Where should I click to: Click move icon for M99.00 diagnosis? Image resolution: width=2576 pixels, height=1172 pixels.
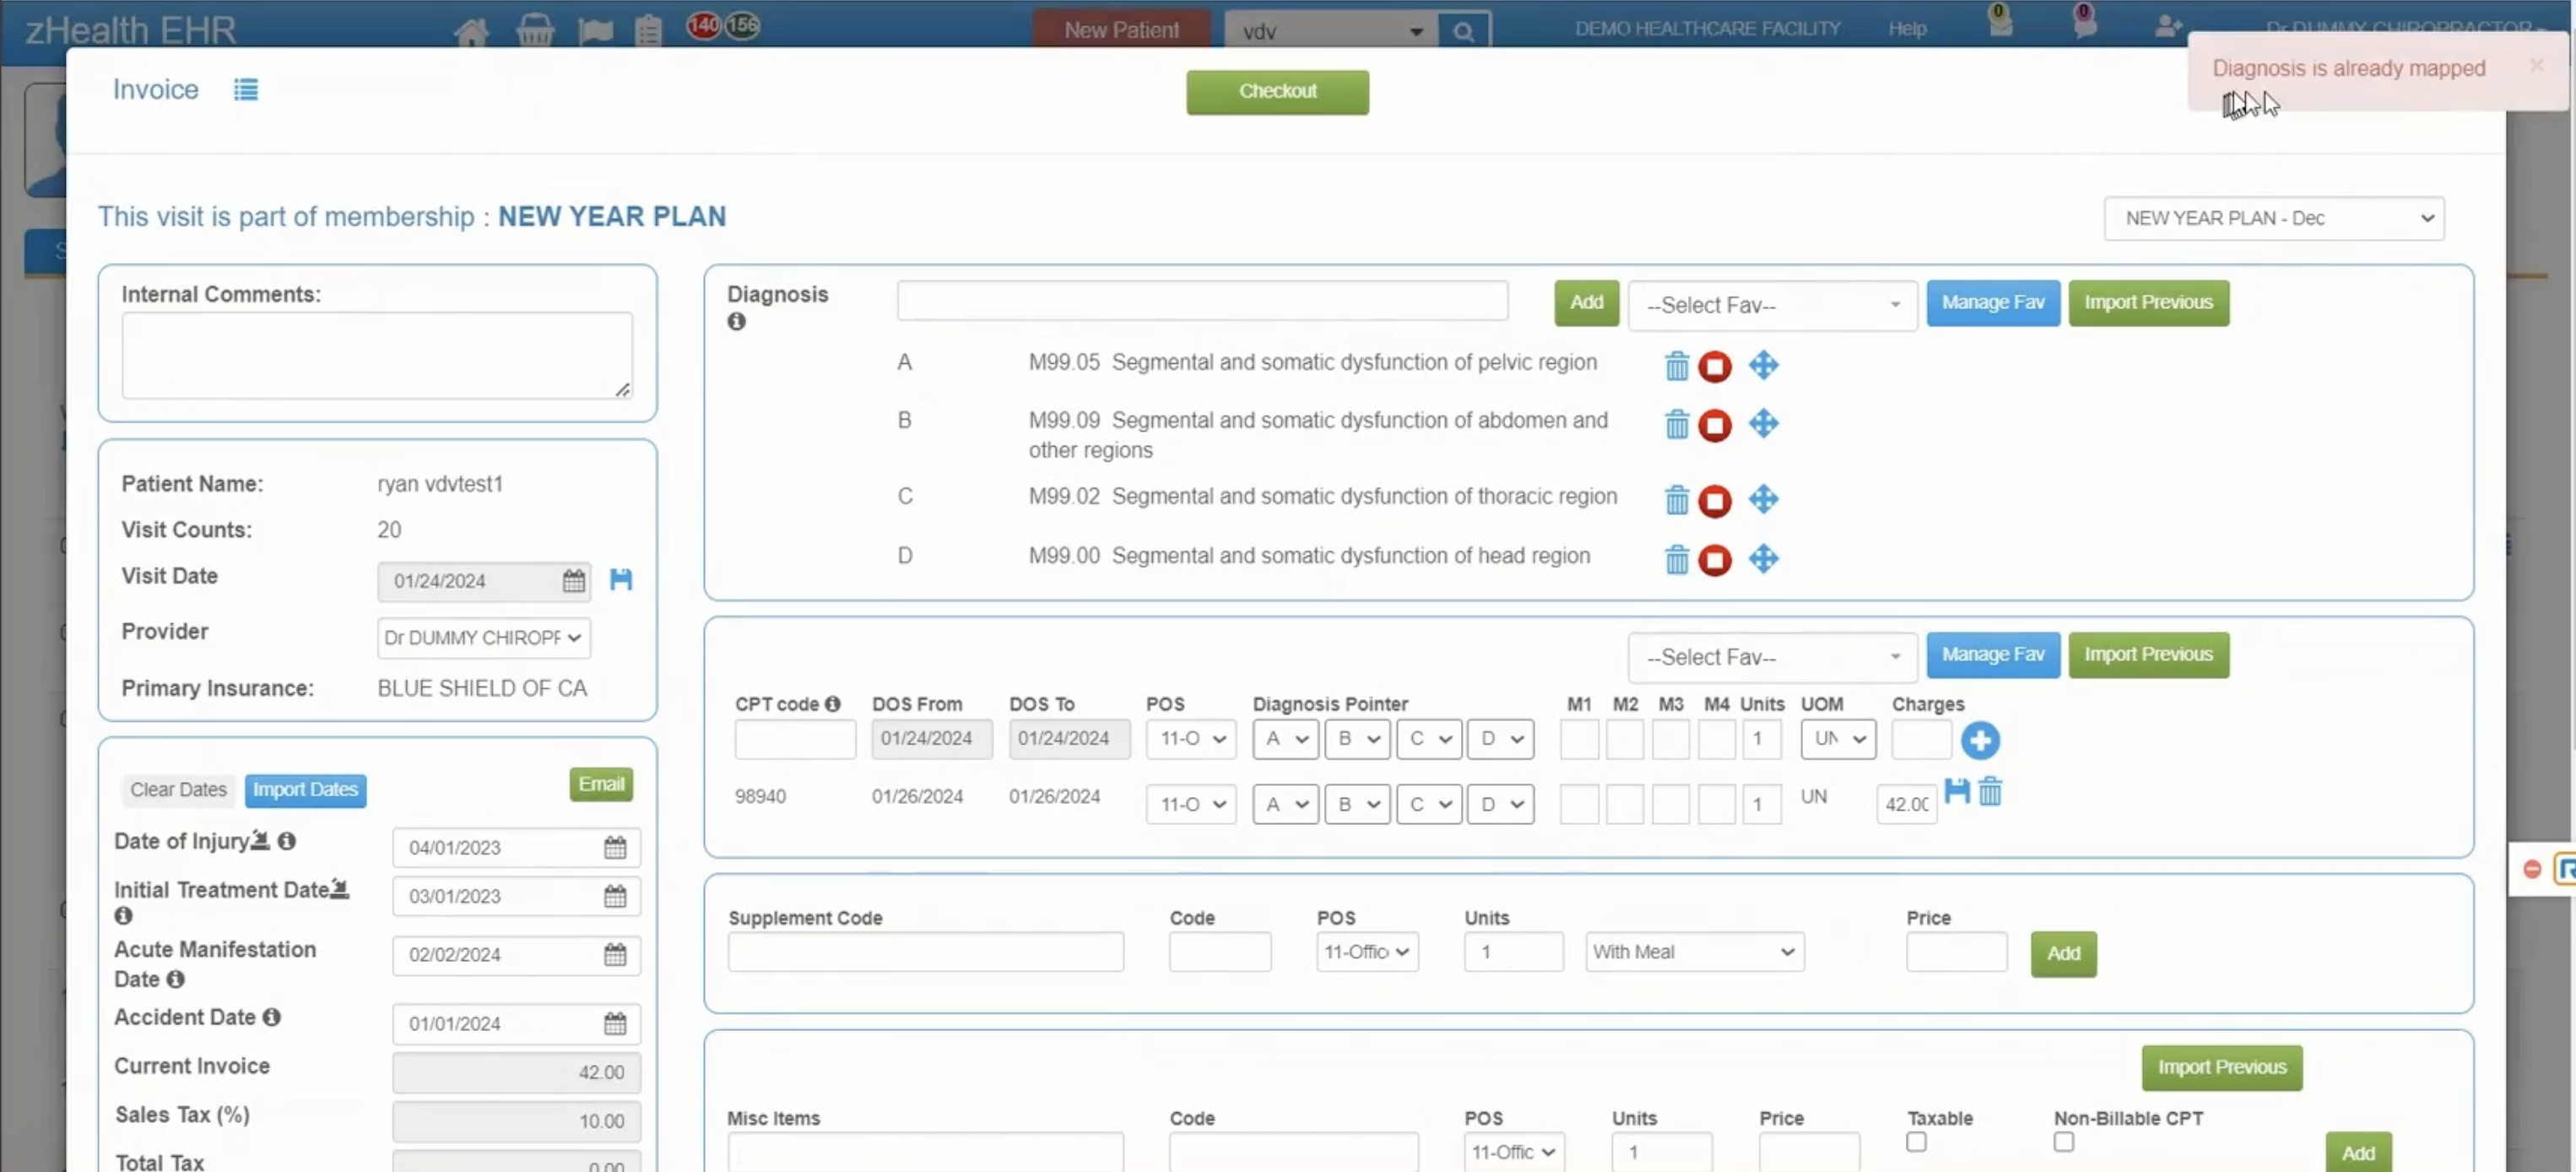coord(1763,558)
